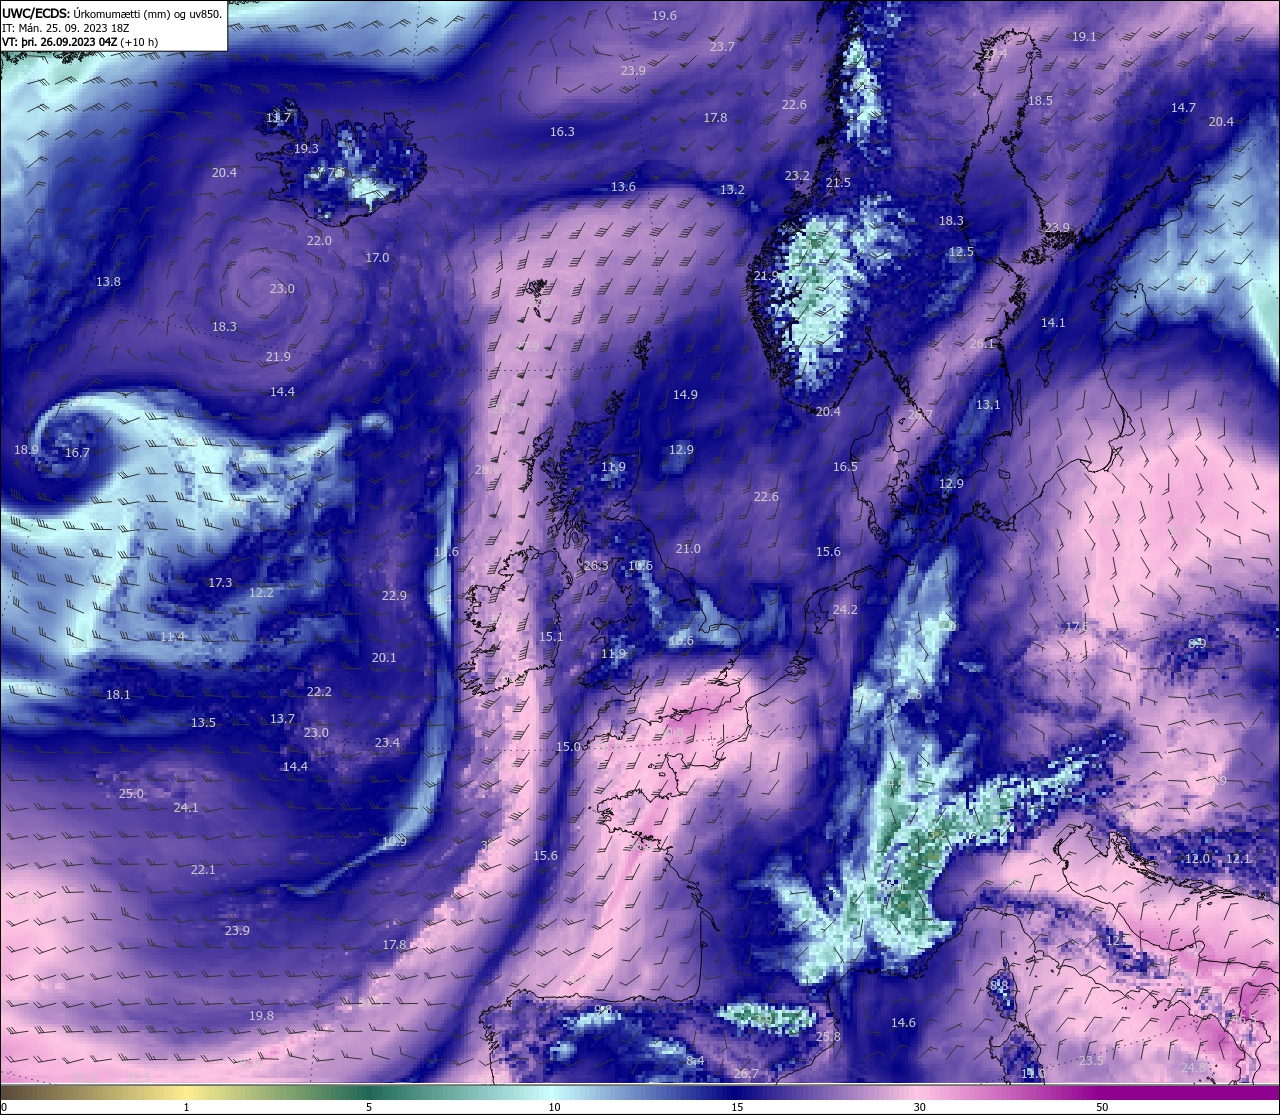Click the '24.1' value on the map
This screenshot has height=1115, width=1280.
coord(186,808)
